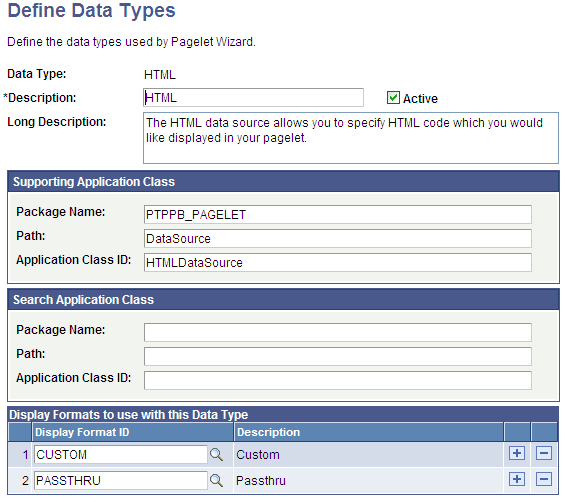The image size is (567, 502).
Task: Click the Define Data Types page title
Action: (x=91, y=10)
